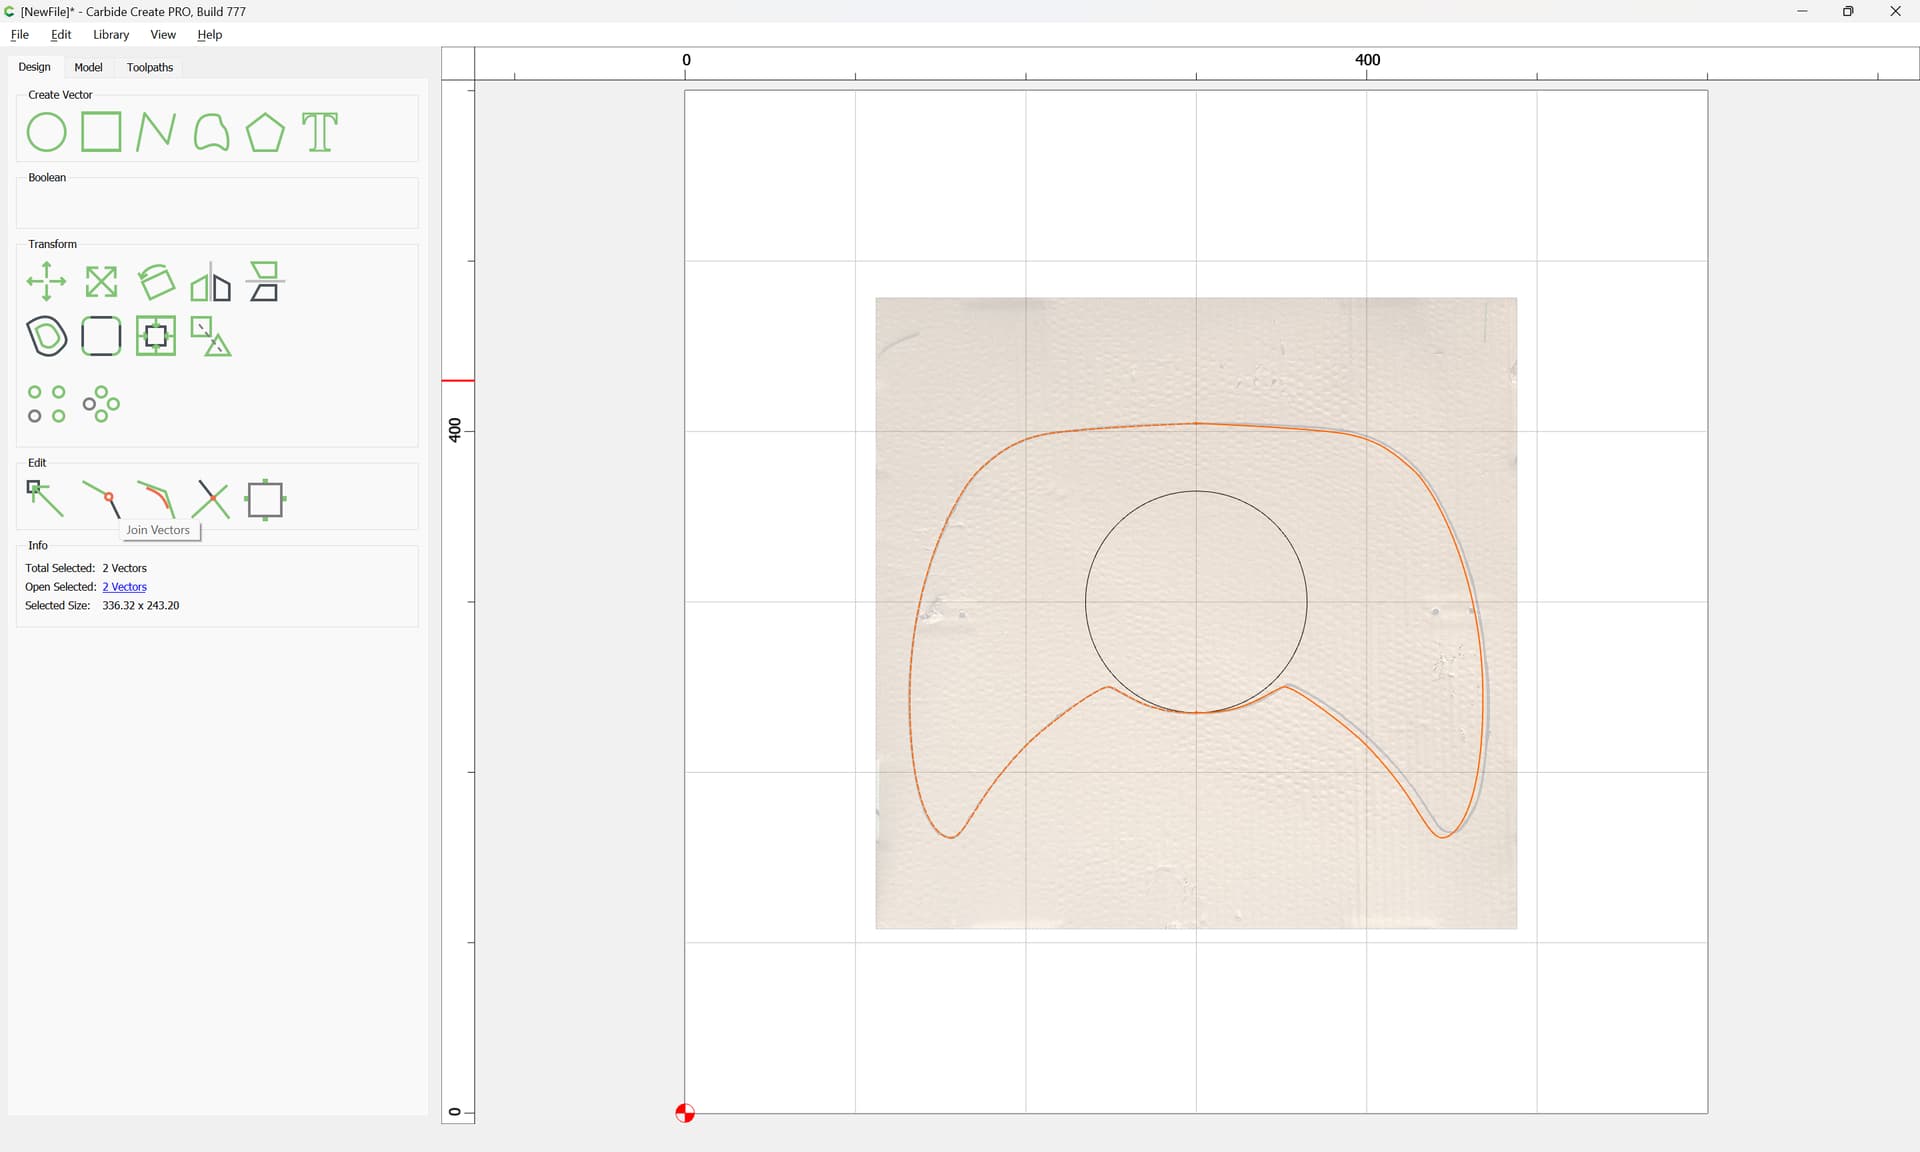The height and width of the screenshot is (1152, 1920).
Task: Open the Library menu
Action: [x=111, y=34]
